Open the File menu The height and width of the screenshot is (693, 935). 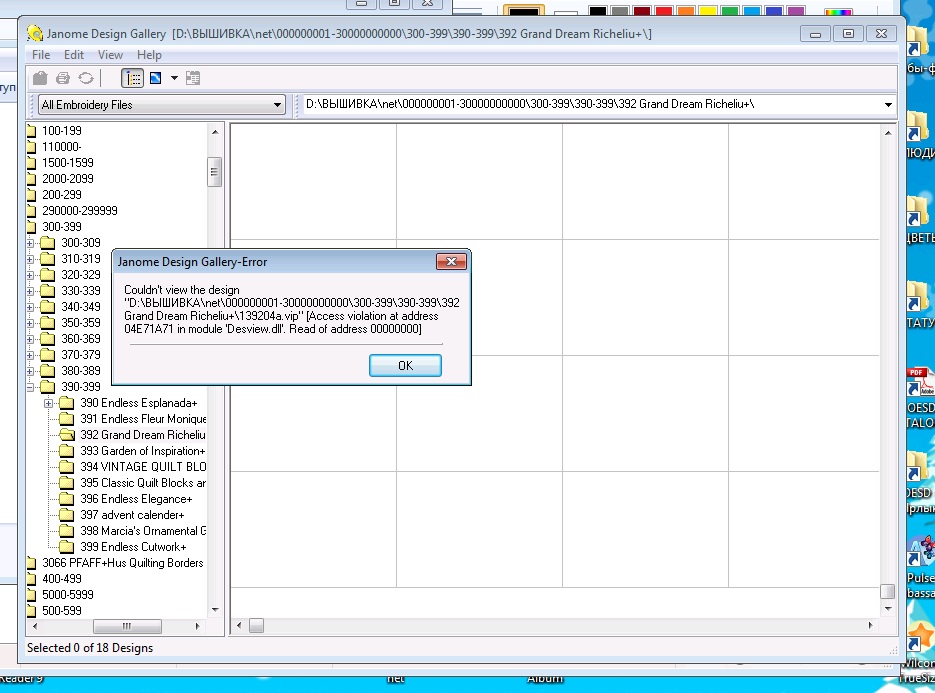click(41, 55)
